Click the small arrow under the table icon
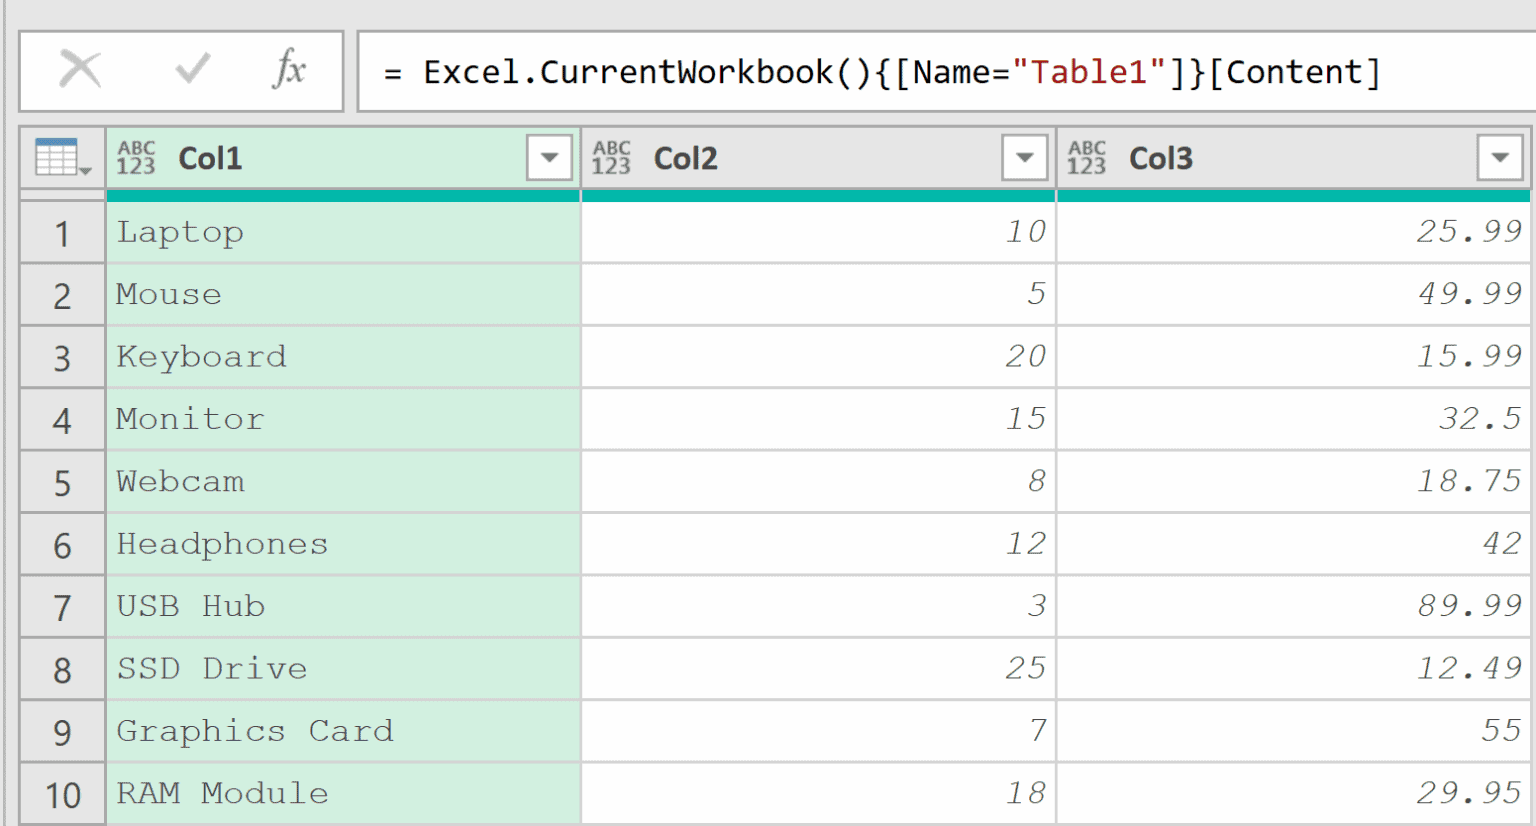Viewport: 1536px width, 826px height. point(84,172)
